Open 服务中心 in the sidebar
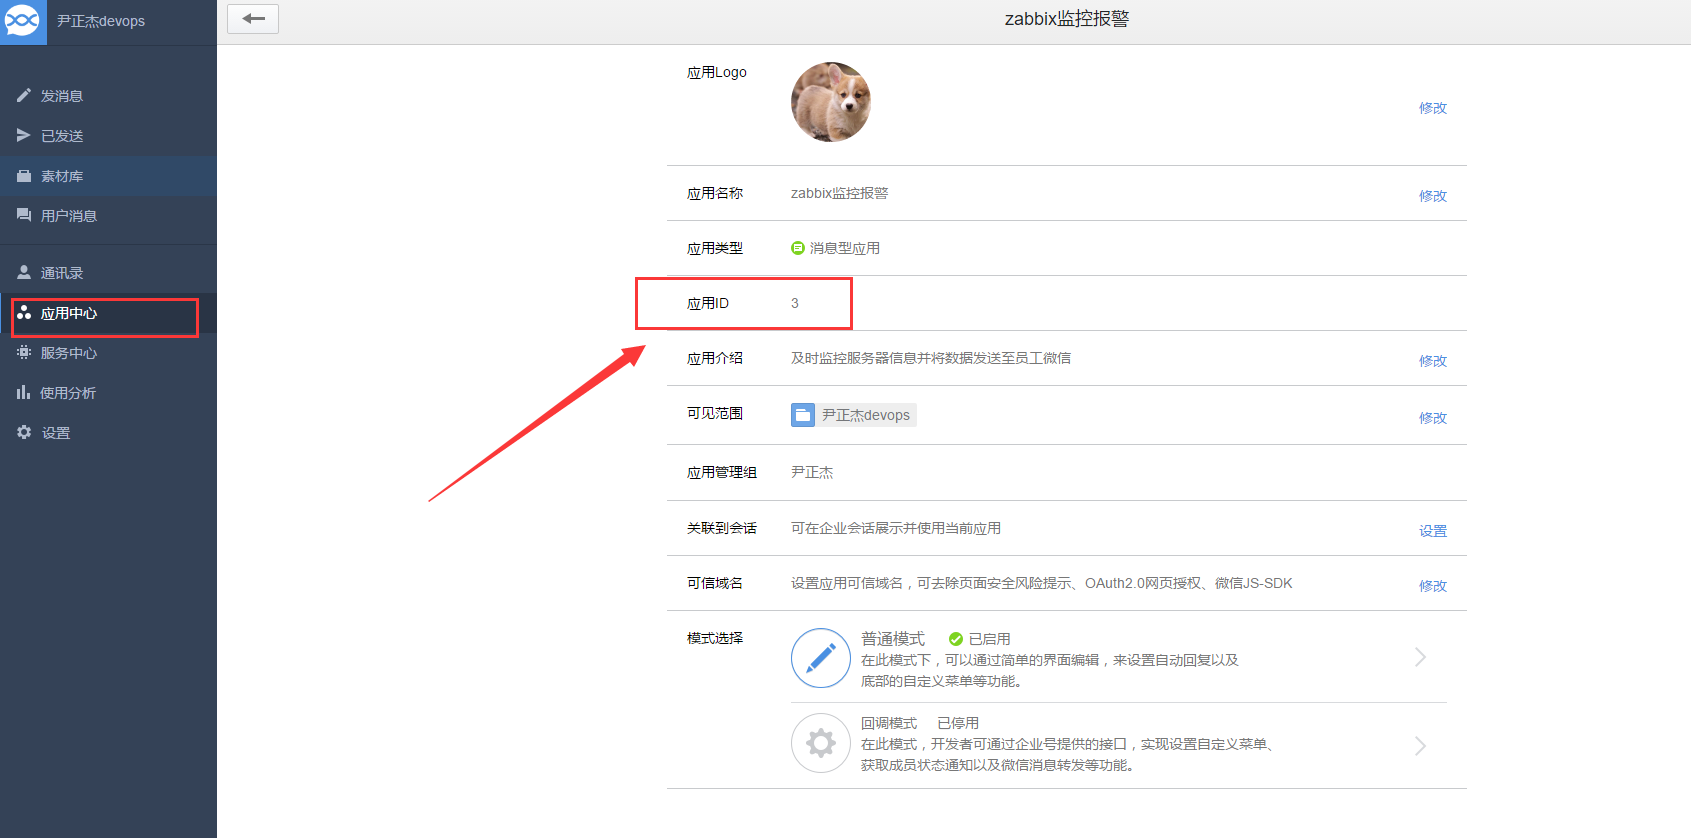Viewport: 1691px width, 838px height. [x=108, y=353]
